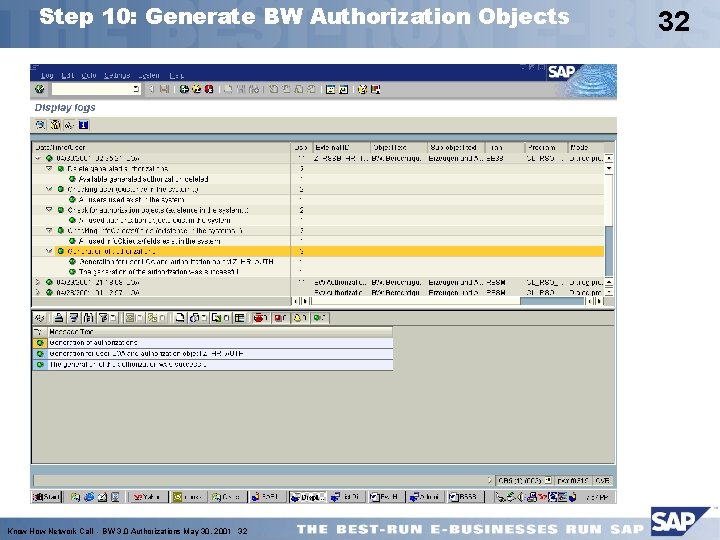Collapse the Check for authorization objects node
Viewport: 720px width, 540px height.
49,210
